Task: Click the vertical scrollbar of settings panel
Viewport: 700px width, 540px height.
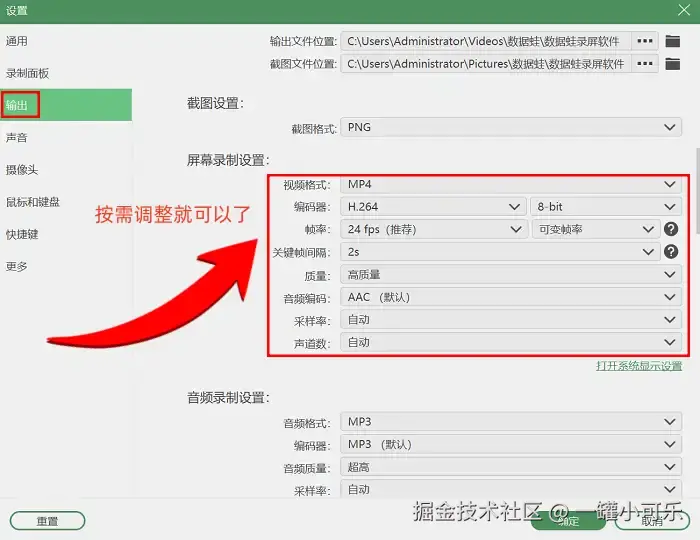Action: click(x=697, y=191)
